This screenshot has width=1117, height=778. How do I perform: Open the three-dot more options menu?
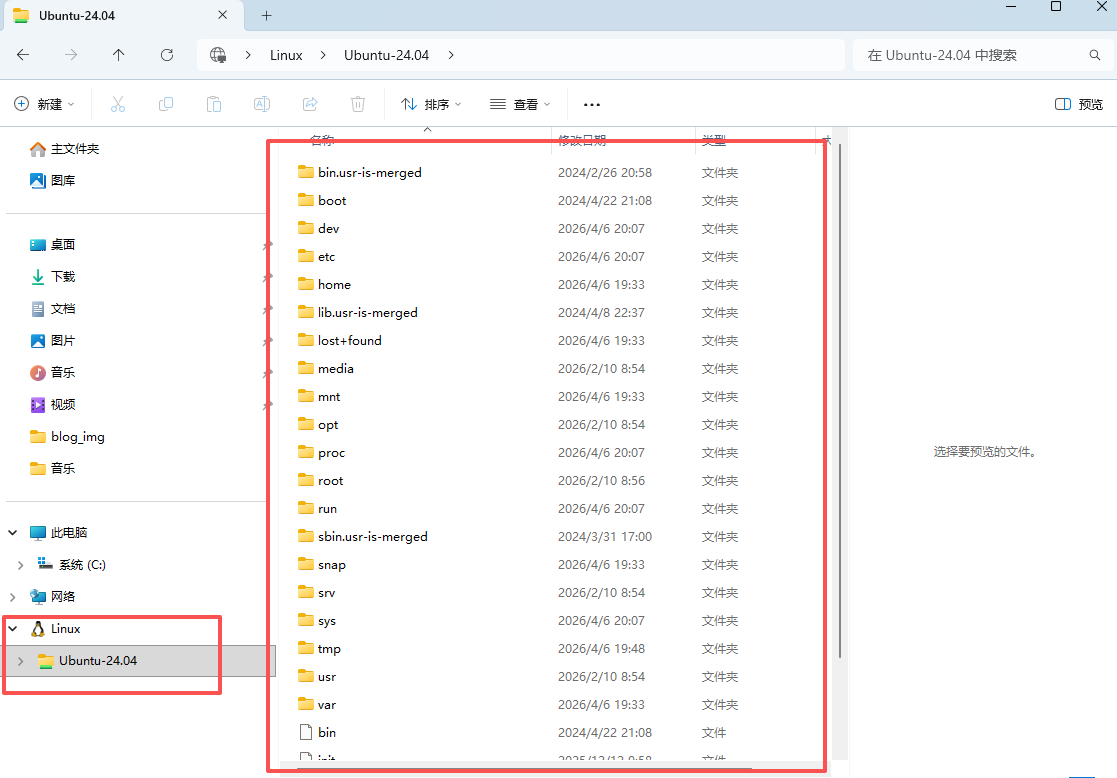pyautogui.click(x=591, y=104)
